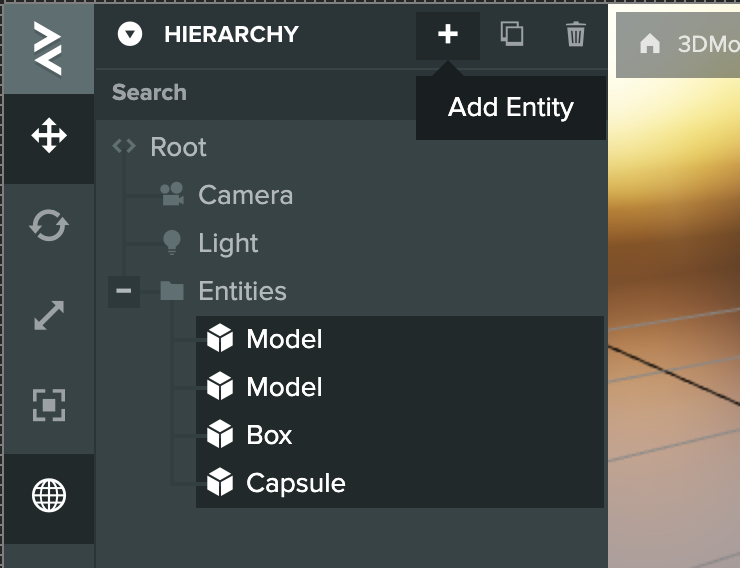740x568 pixels.
Task: Select the Translate gizmo tool
Action: (49, 137)
